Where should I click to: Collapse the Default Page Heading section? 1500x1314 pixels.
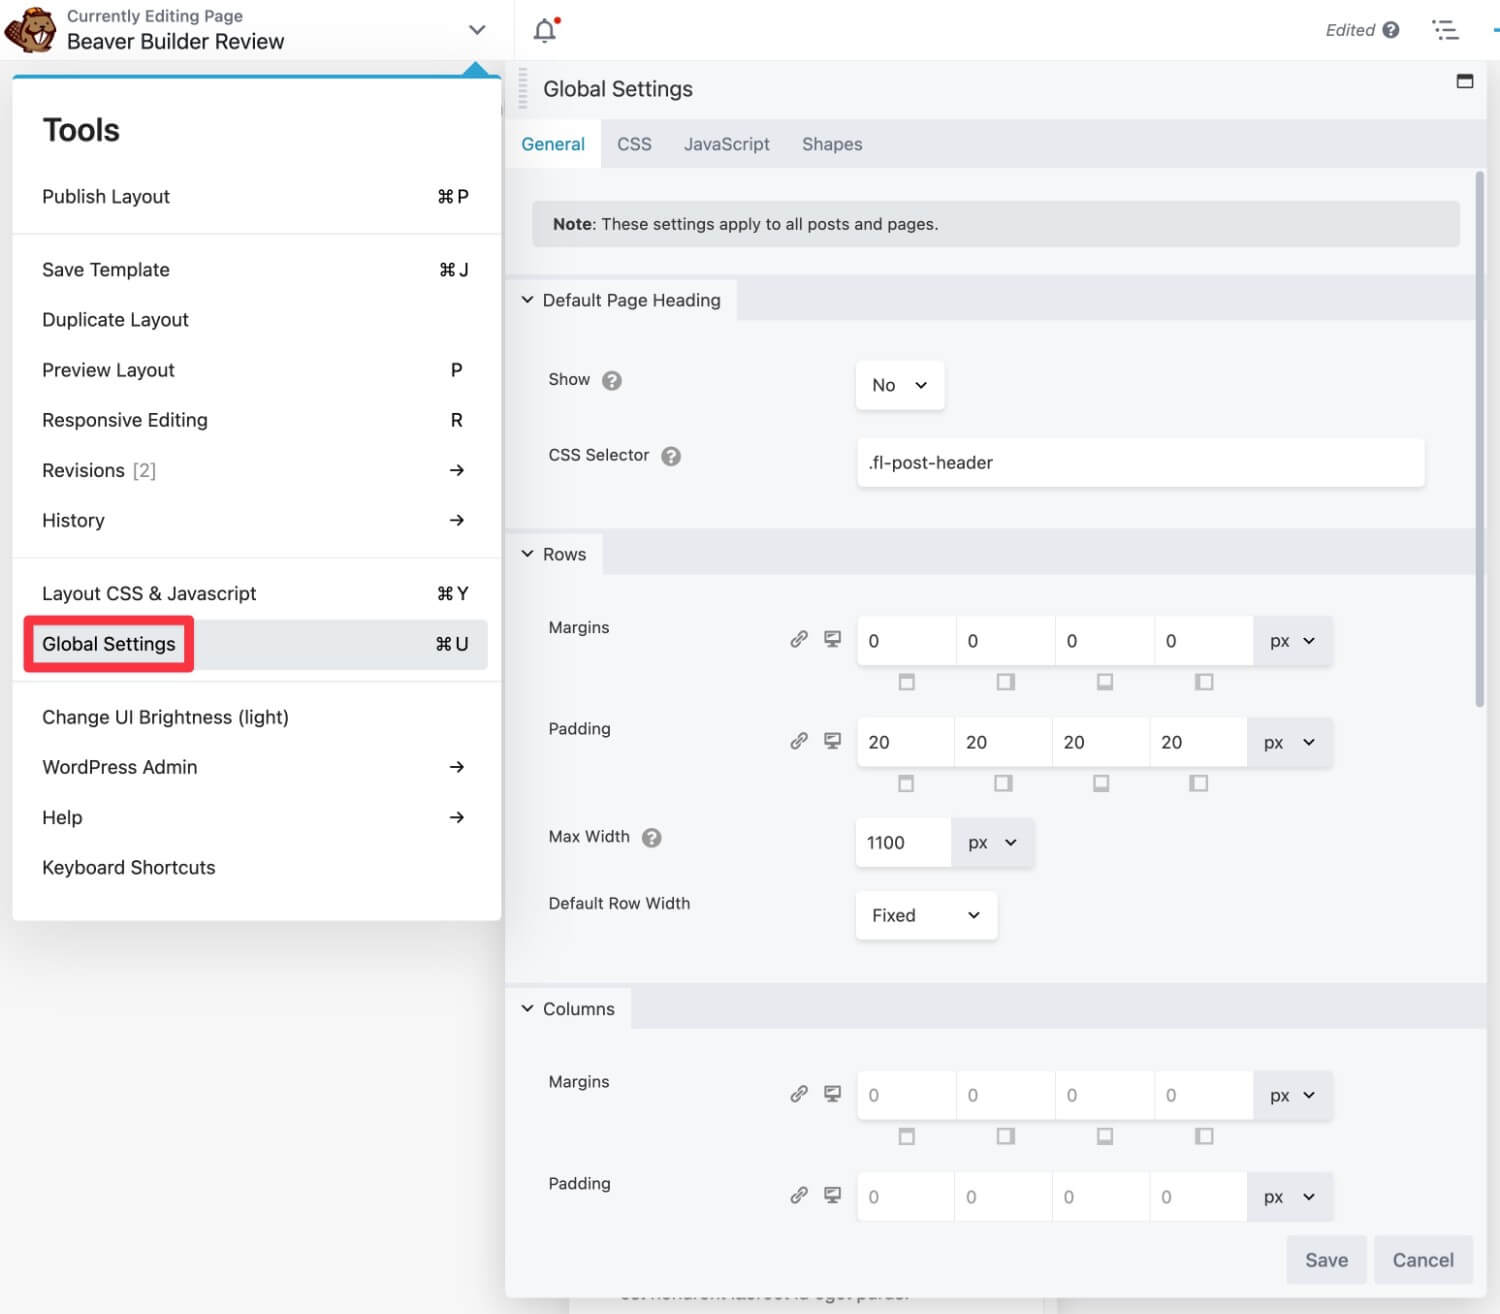[x=621, y=300]
